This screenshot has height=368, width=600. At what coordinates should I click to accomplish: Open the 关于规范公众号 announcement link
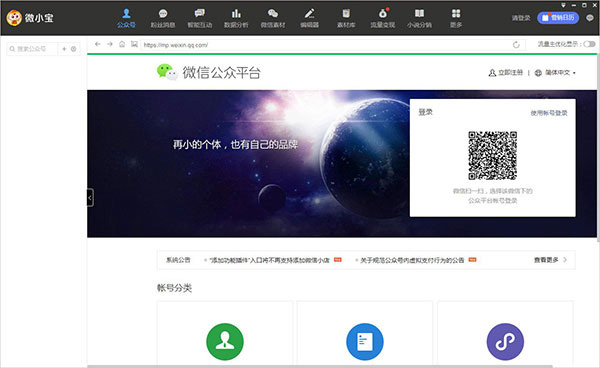tap(412, 260)
